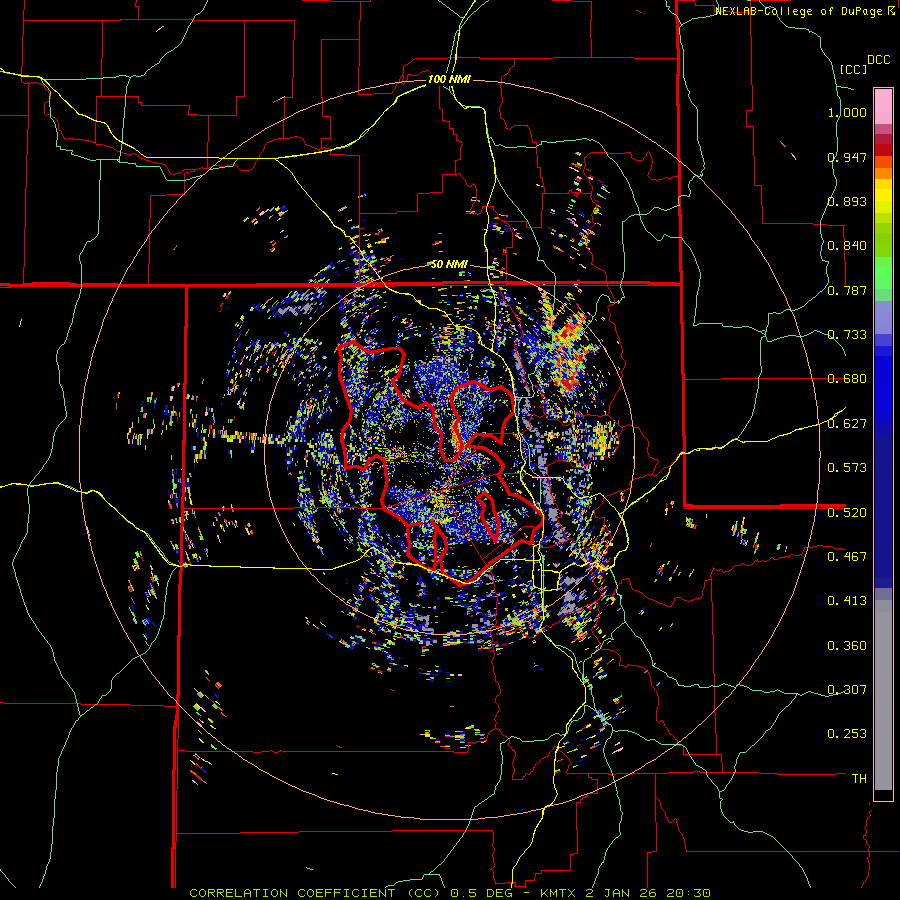This screenshot has height=900, width=900.
Task: Click the 50 NMI range ring label
Action: (x=449, y=264)
